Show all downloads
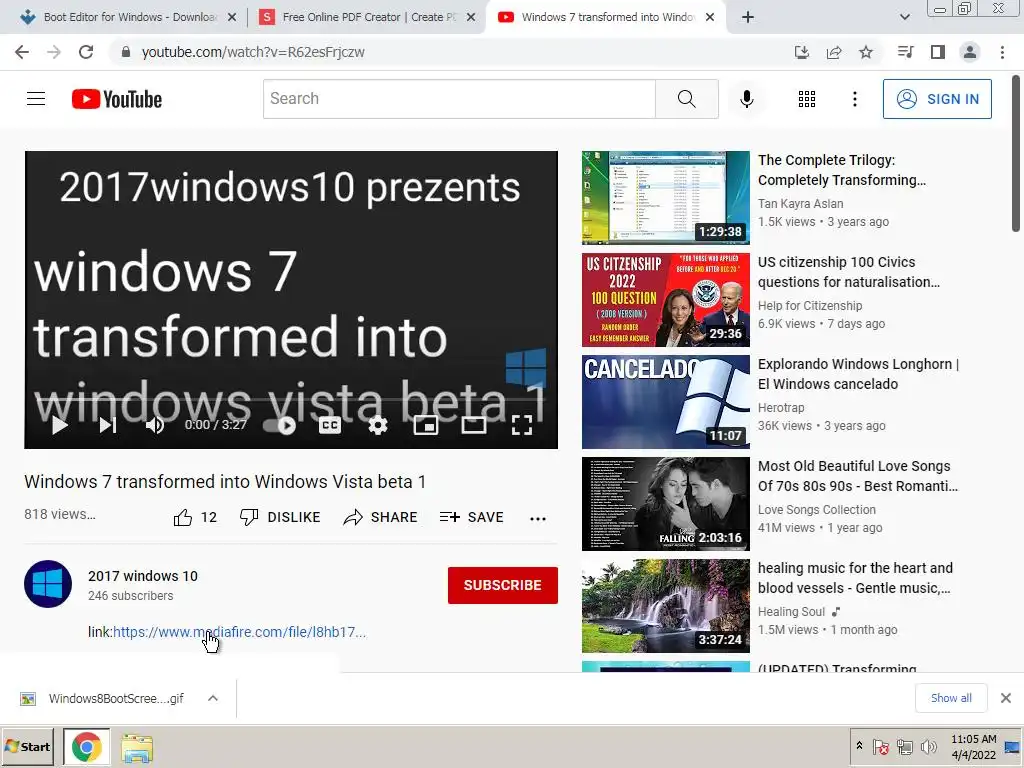Screen dimensions: 1024x768 pyautogui.click(x=951, y=698)
